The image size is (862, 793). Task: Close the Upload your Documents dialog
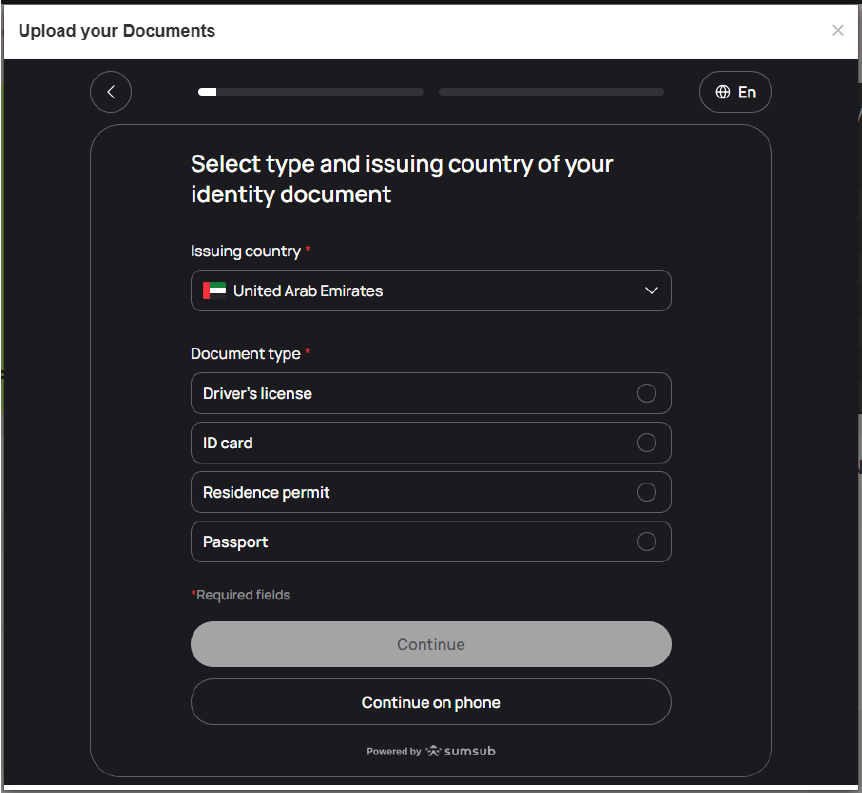(x=838, y=30)
